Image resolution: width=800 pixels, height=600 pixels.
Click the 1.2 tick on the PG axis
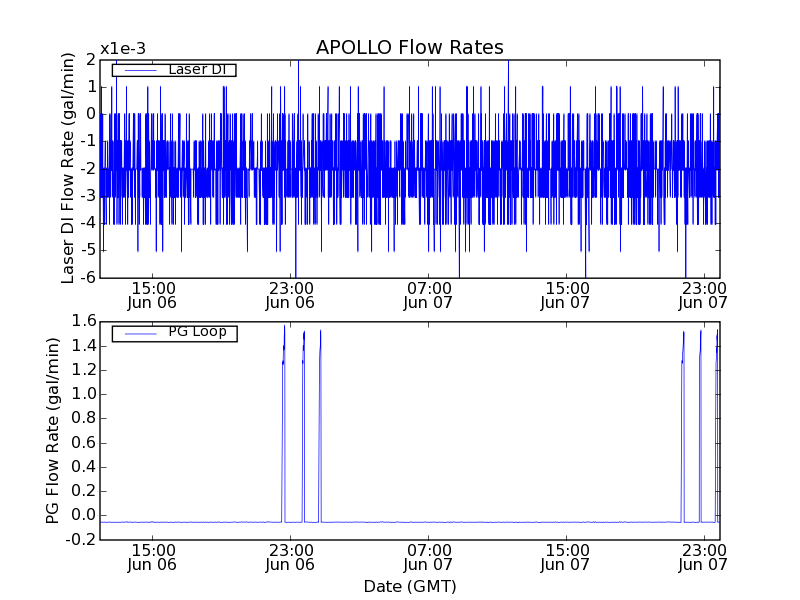coord(84,369)
